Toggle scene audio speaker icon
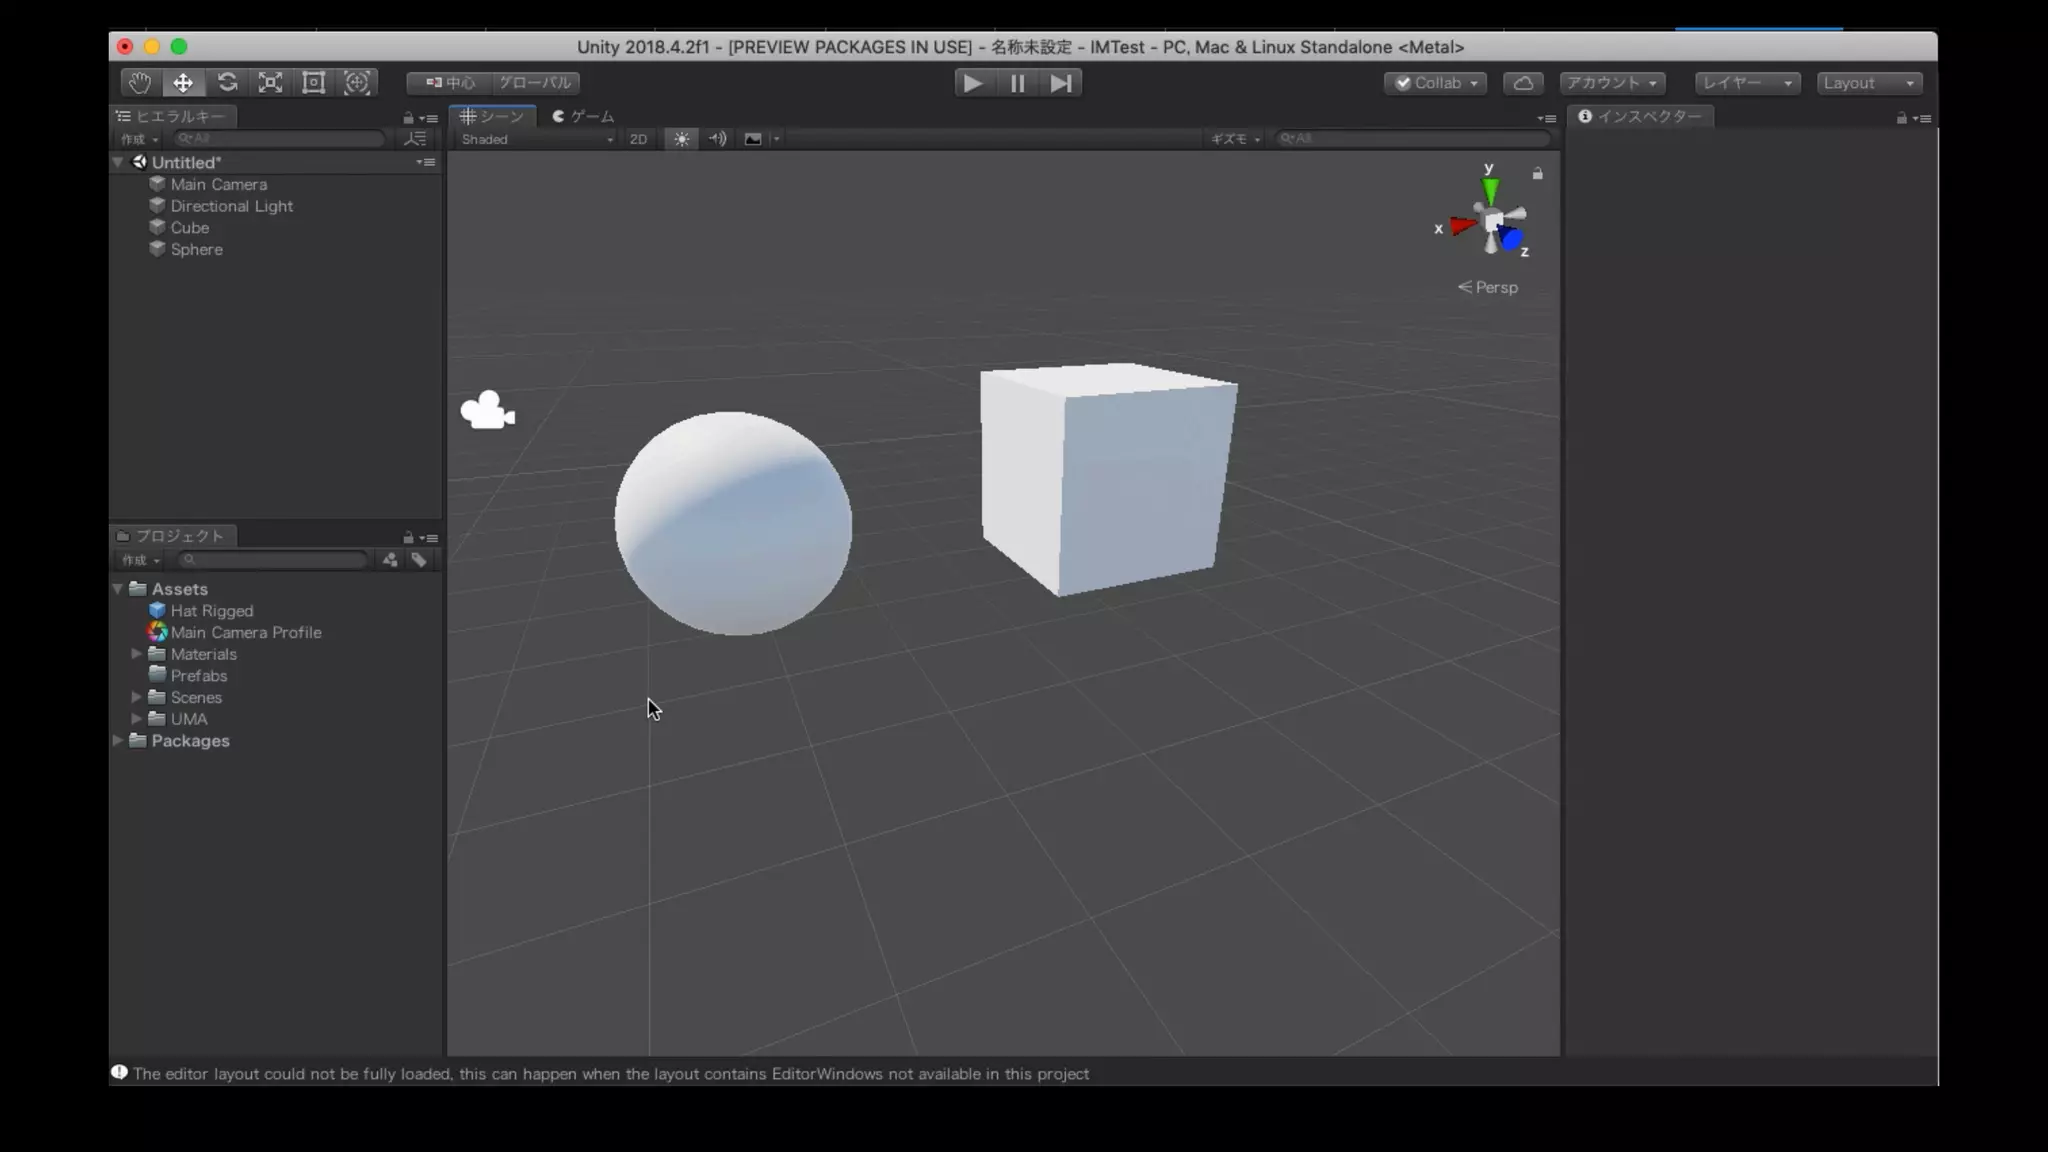Image resolution: width=2048 pixels, height=1152 pixels. pos(717,139)
